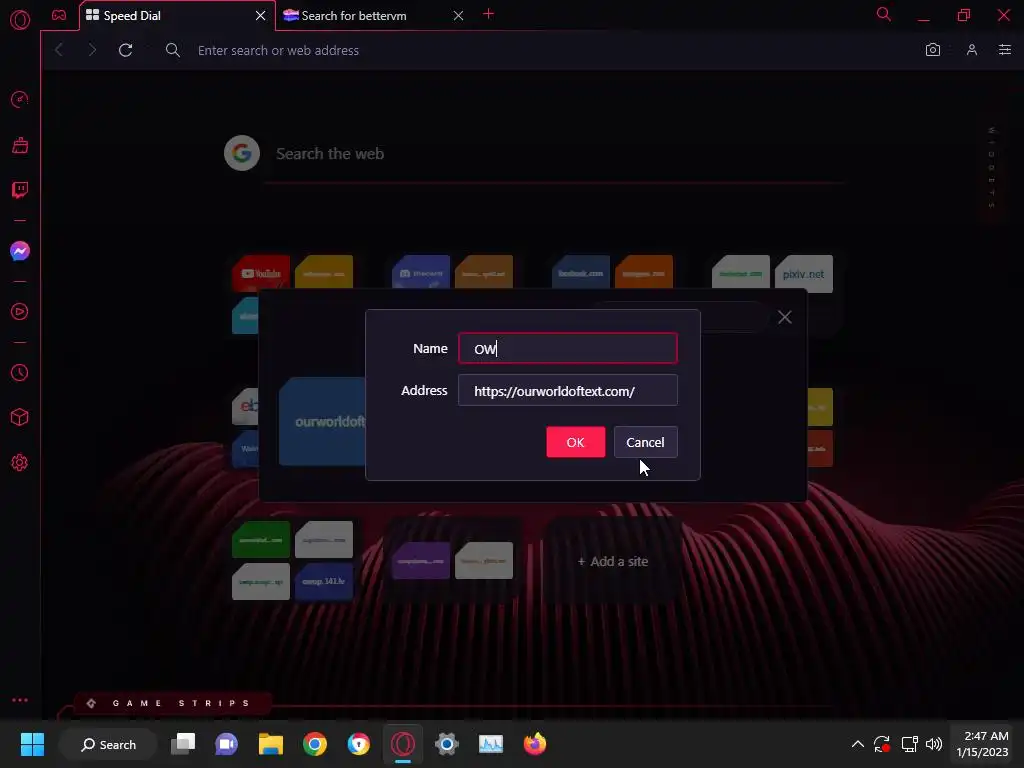Close the Search for bettervm tab
This screenshot has height=768, width=1024.
pos(458,16)
